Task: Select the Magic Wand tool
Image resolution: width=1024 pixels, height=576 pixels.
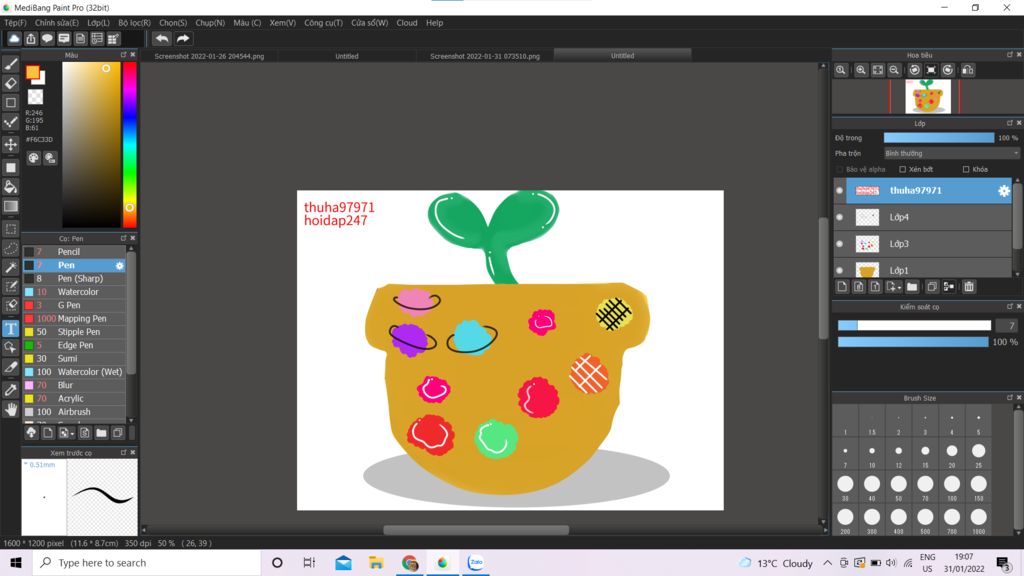Action: (x=10, y=267)
